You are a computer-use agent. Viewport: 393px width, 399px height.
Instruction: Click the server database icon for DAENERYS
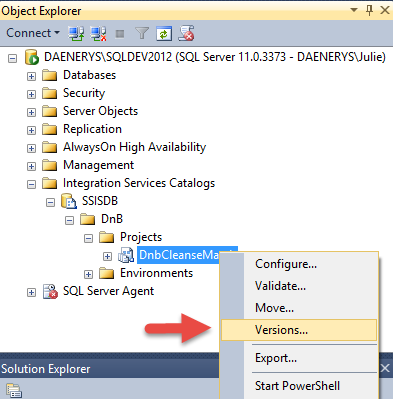[32, 57]
